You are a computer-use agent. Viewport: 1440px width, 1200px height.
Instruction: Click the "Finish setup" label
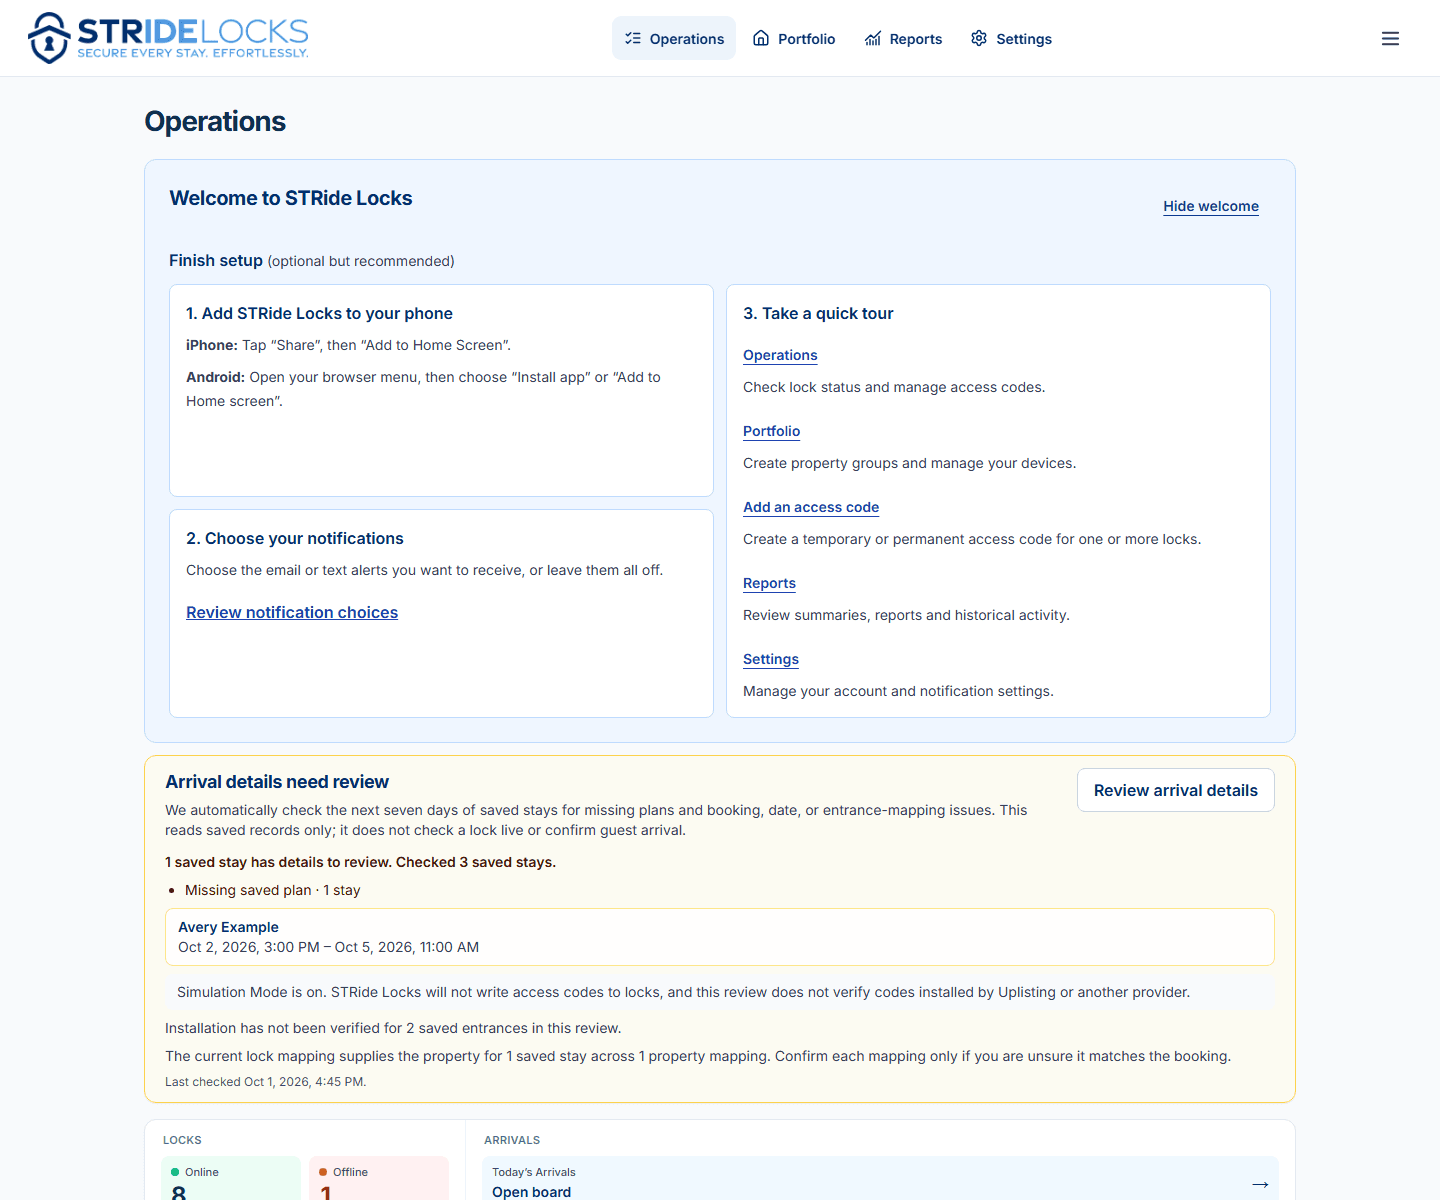[216, 260]
